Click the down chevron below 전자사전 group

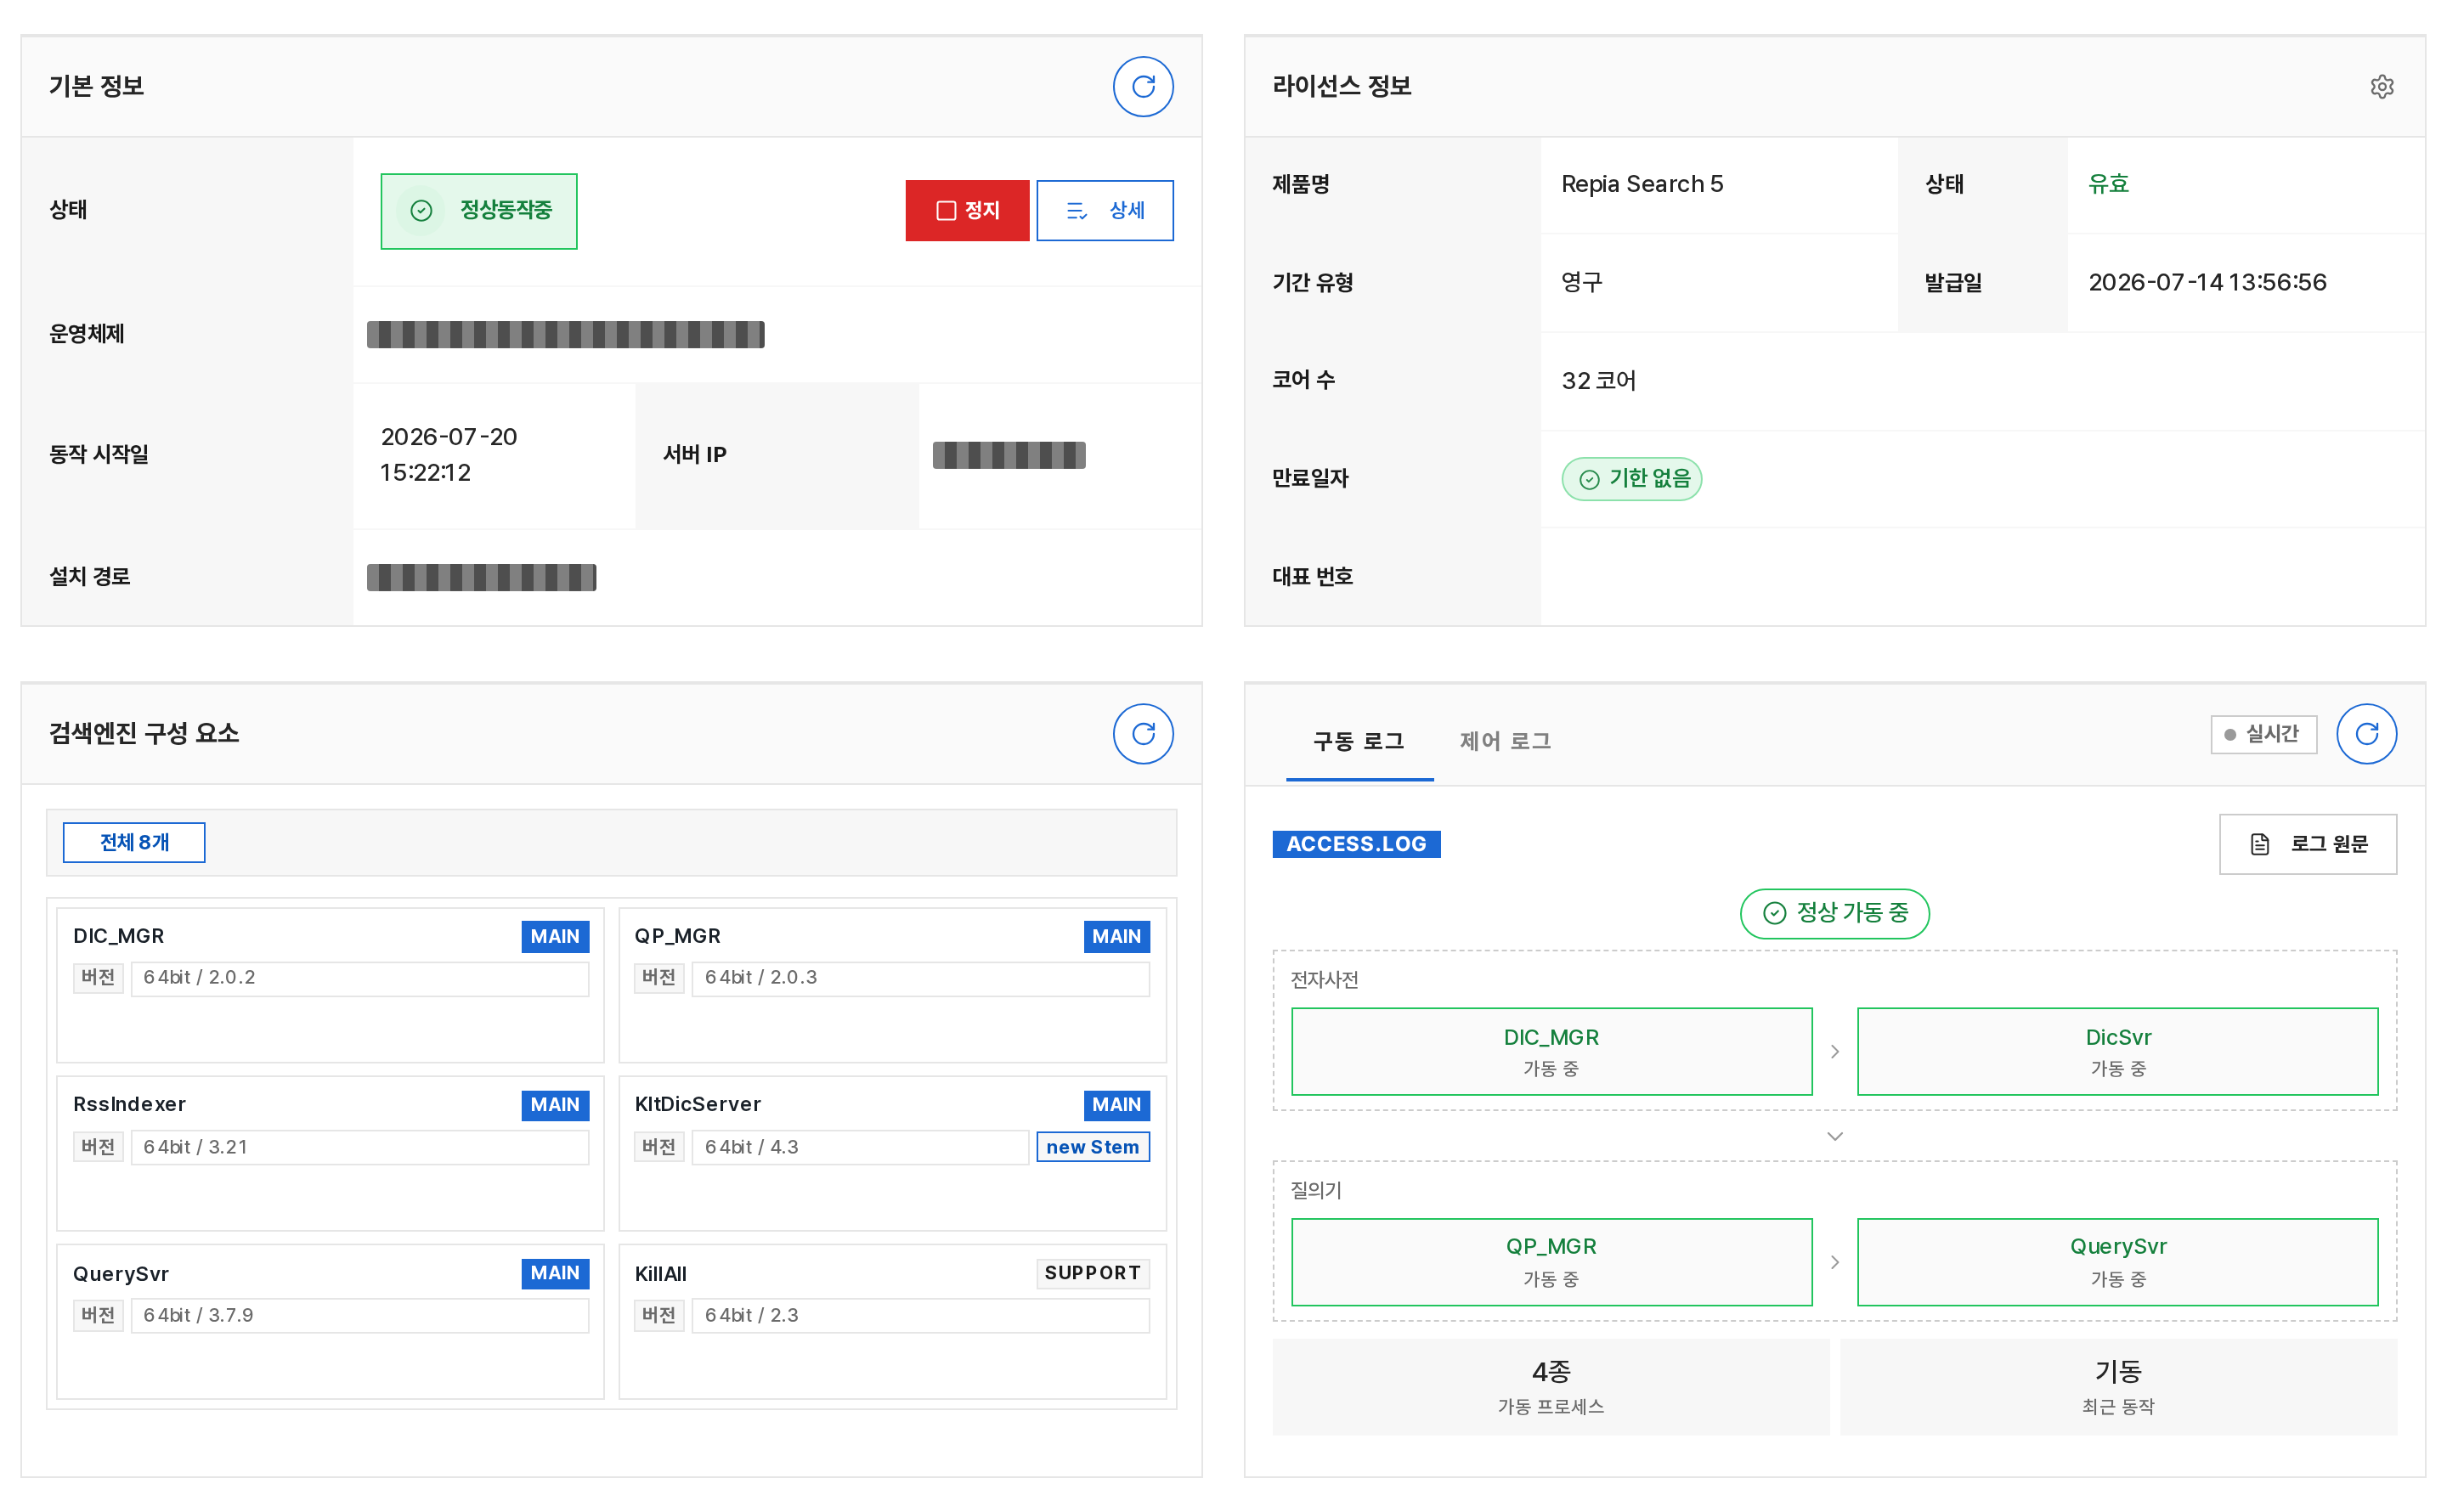(1834, 1136)
